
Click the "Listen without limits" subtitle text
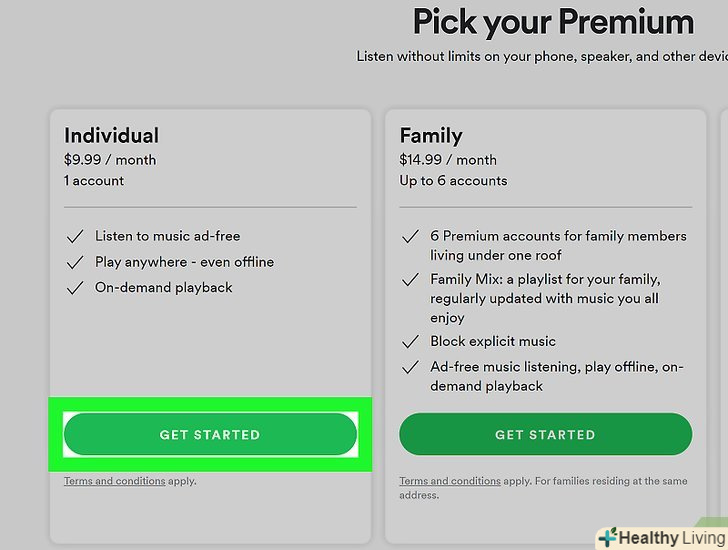click(x=540, y=57)
